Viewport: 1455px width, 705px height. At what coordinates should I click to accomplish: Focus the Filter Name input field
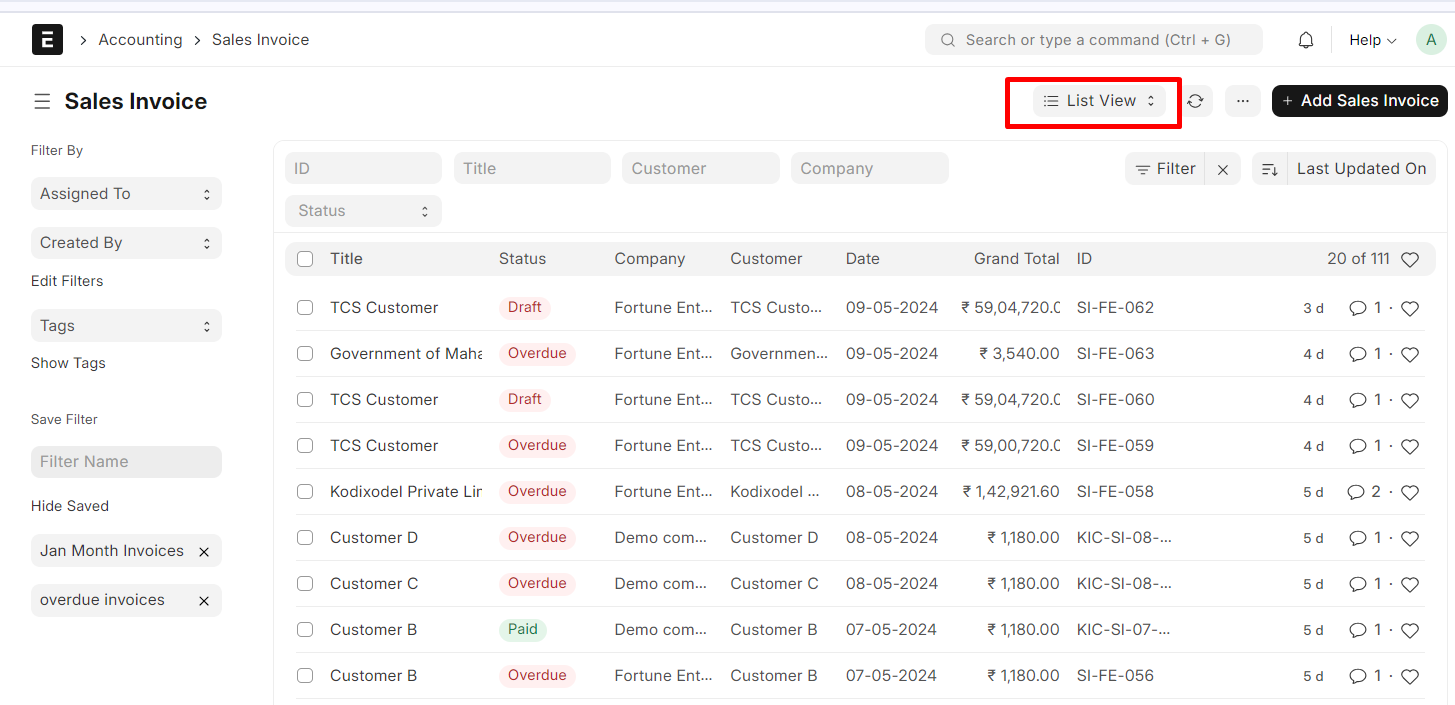tap(126, 462)
